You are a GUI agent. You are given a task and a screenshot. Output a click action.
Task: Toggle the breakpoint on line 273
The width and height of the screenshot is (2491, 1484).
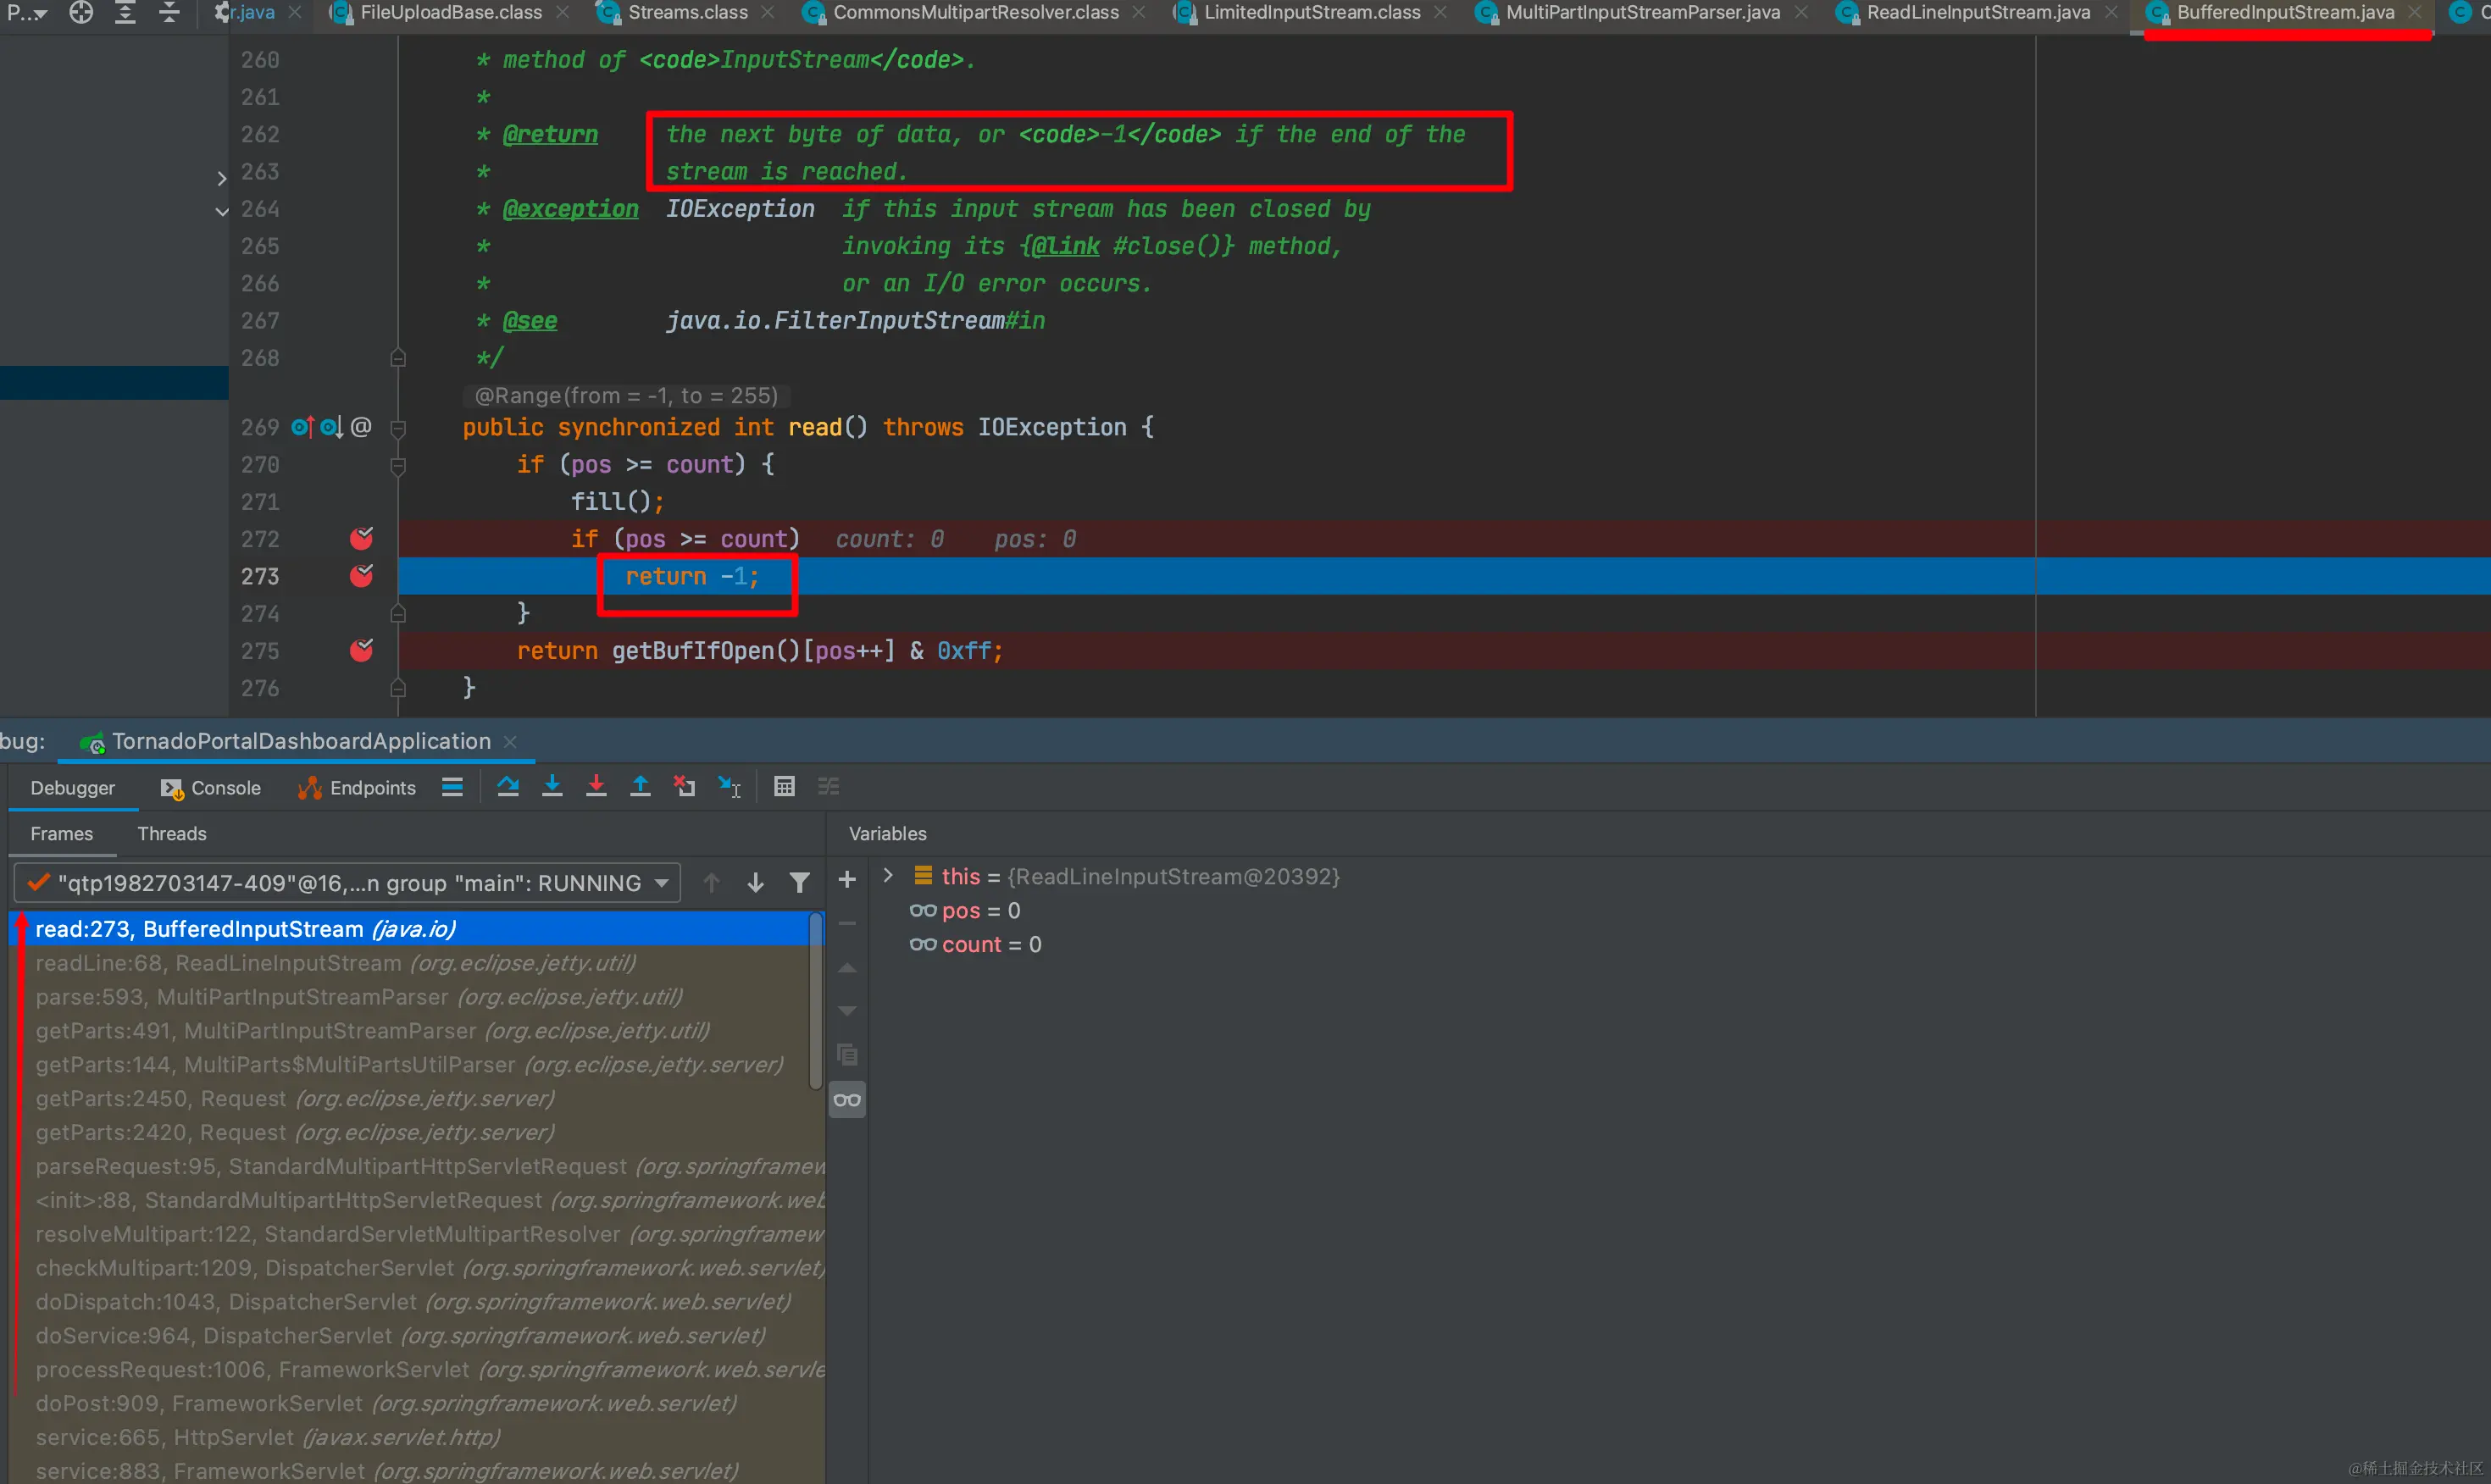pos(361,576)
